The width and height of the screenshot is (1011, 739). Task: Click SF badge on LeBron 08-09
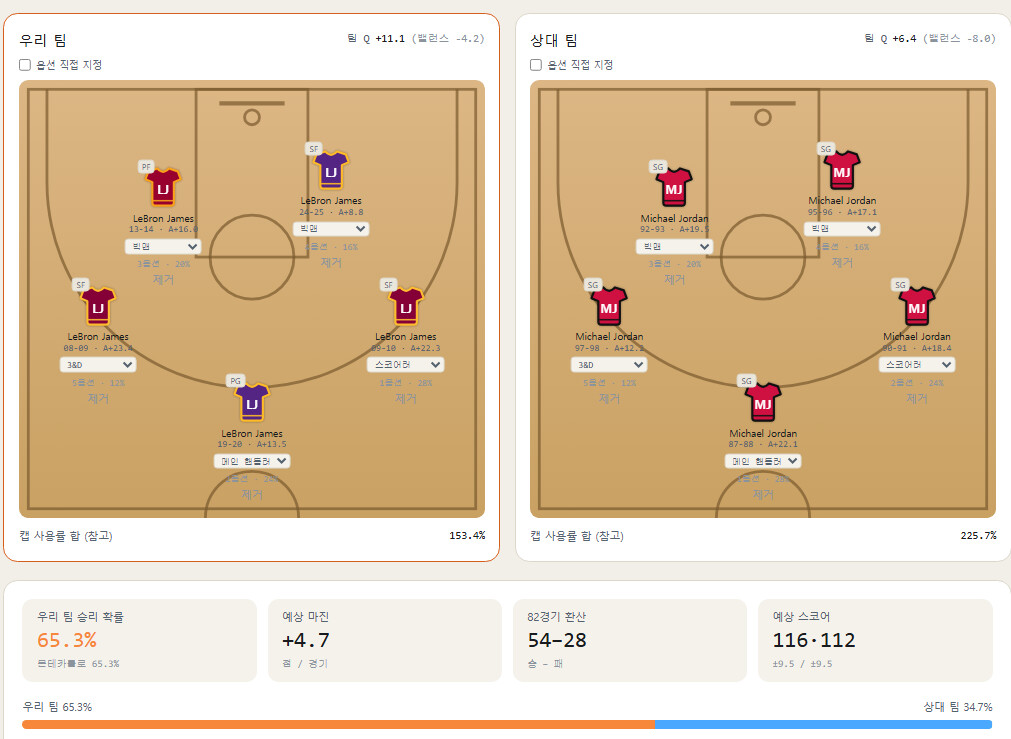point(81,284)
